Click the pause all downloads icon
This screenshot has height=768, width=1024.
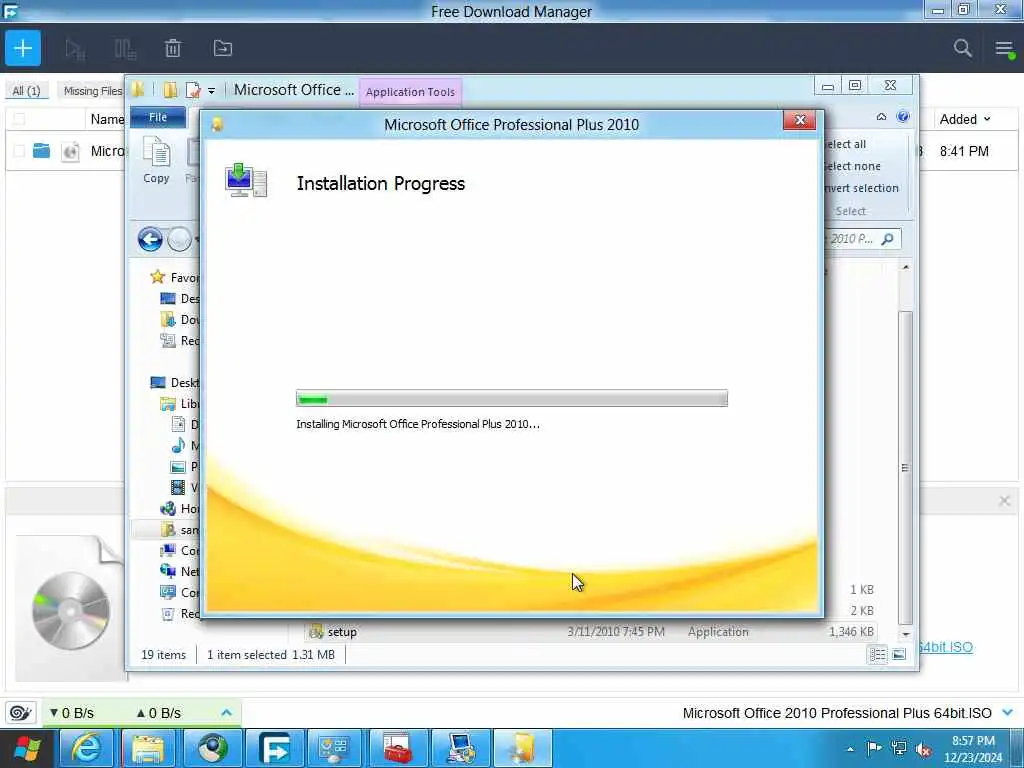(124, 49)
